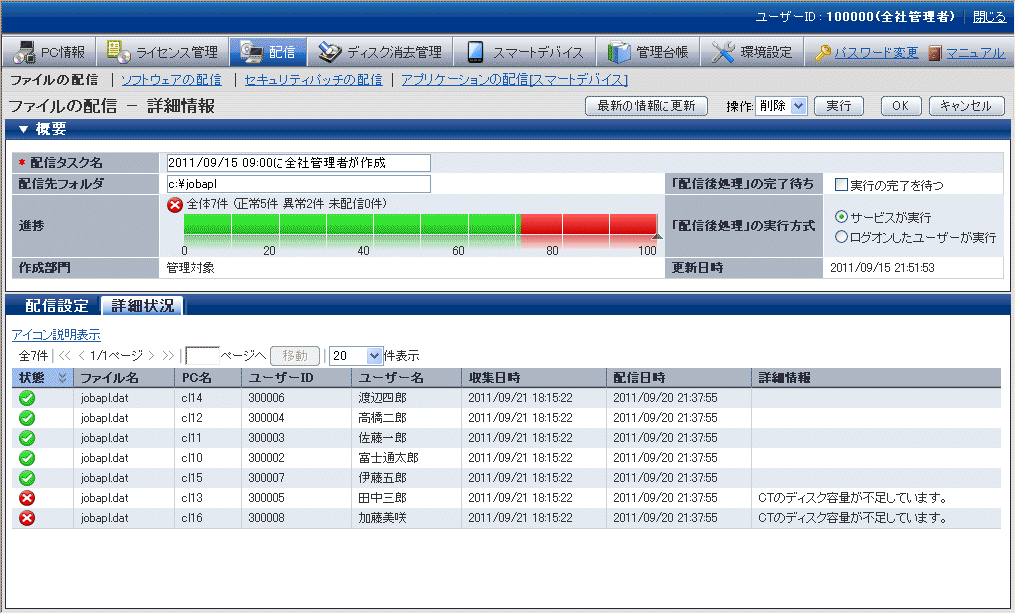The width and height of the screenshot is (1016, 614).
Task: Click the 配信タスク名 text field
Action: pyautogui.click(x=298, y=163)
